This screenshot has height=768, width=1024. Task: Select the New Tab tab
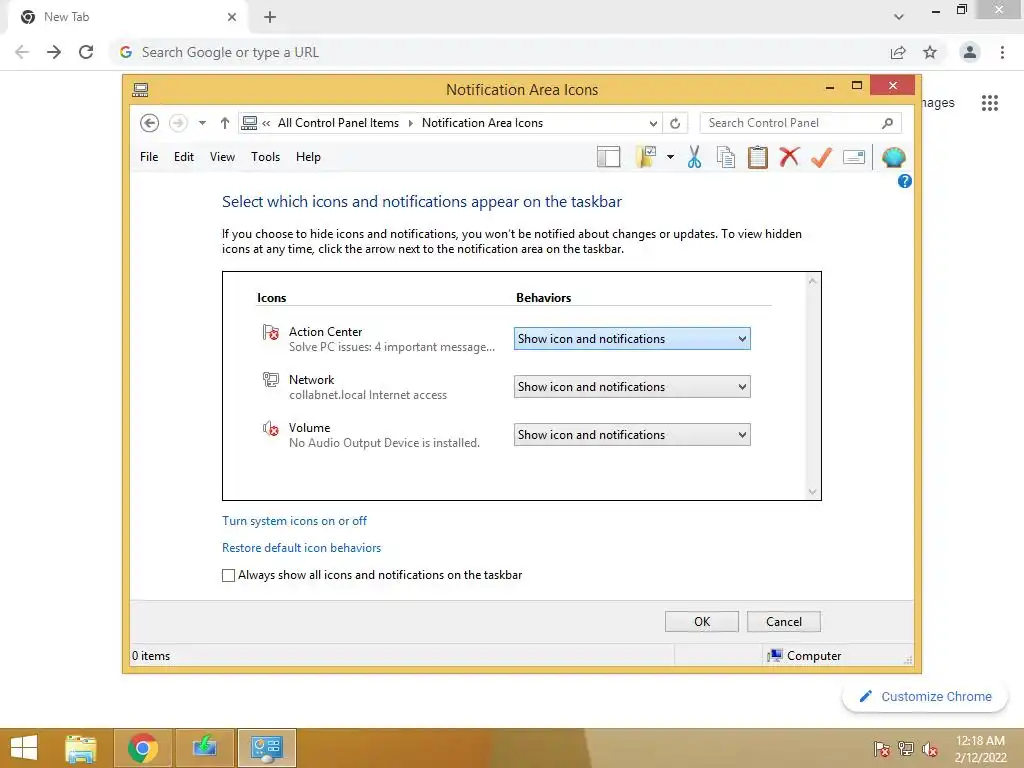pyautogui.click(x=127, y=17)
